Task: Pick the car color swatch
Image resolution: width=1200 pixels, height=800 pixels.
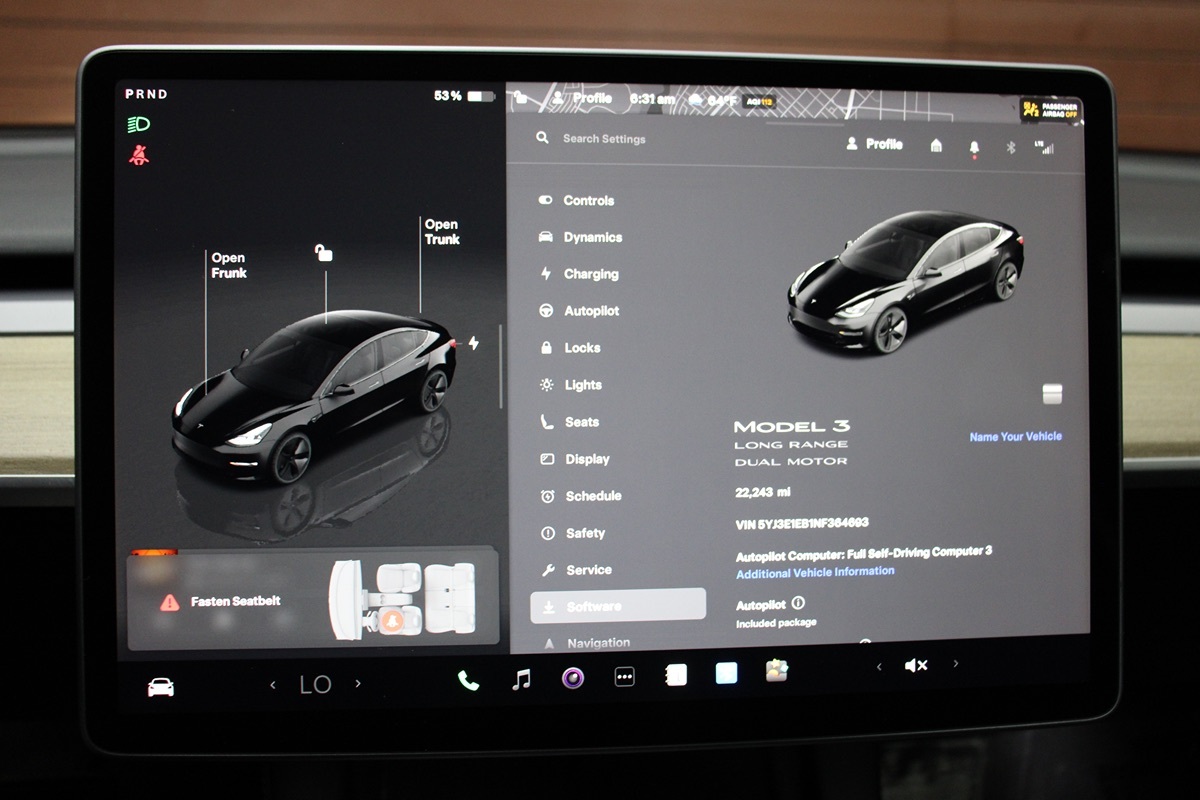Action: 1051,393
